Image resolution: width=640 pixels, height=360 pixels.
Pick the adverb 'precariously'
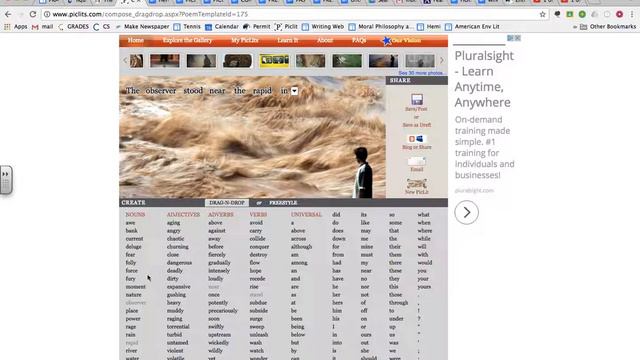pyautogui.click(x=223, y=311)
